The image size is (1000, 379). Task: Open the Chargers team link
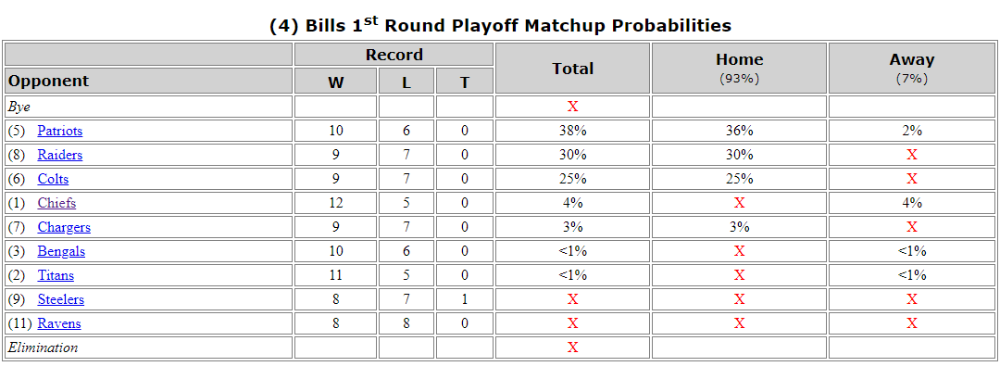point(64,227)
